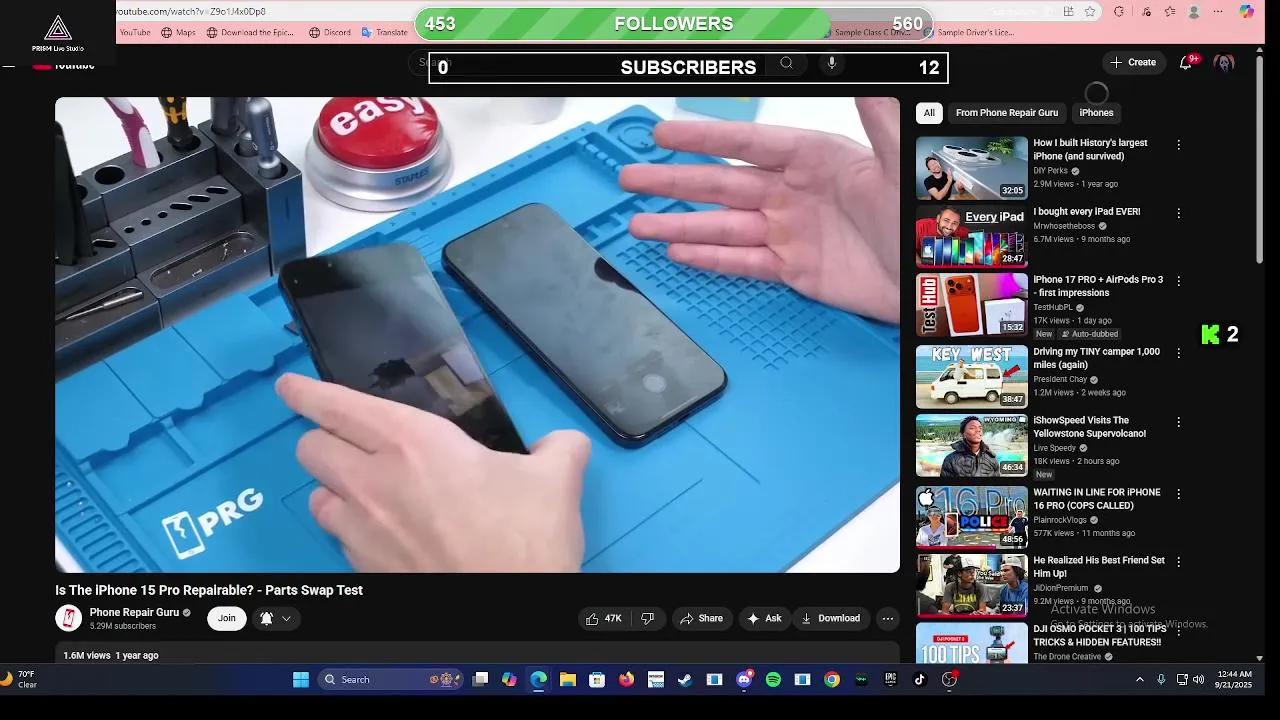
Task: Expand the subscription notification bell dropdown
Action: [275, 618]
